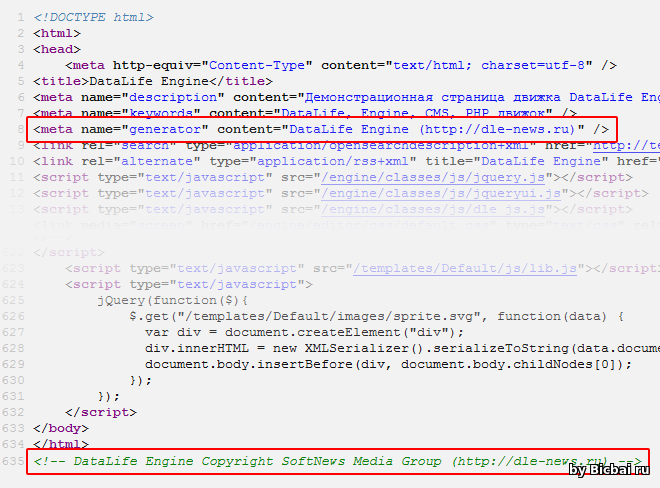Select the DOCTYPE html declaration text
Screen dimensions: 660x488
point(93,17)
